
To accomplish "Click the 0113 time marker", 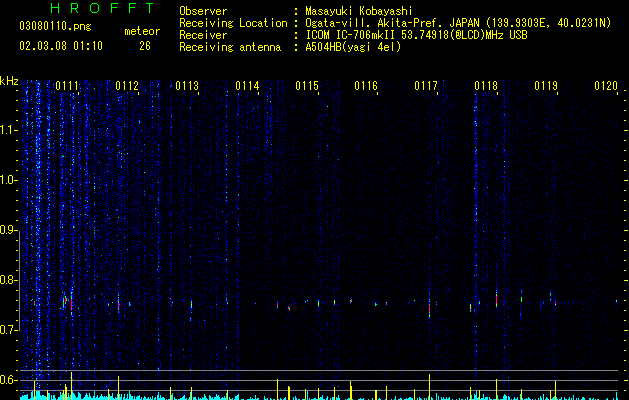I will pos(187,86).
